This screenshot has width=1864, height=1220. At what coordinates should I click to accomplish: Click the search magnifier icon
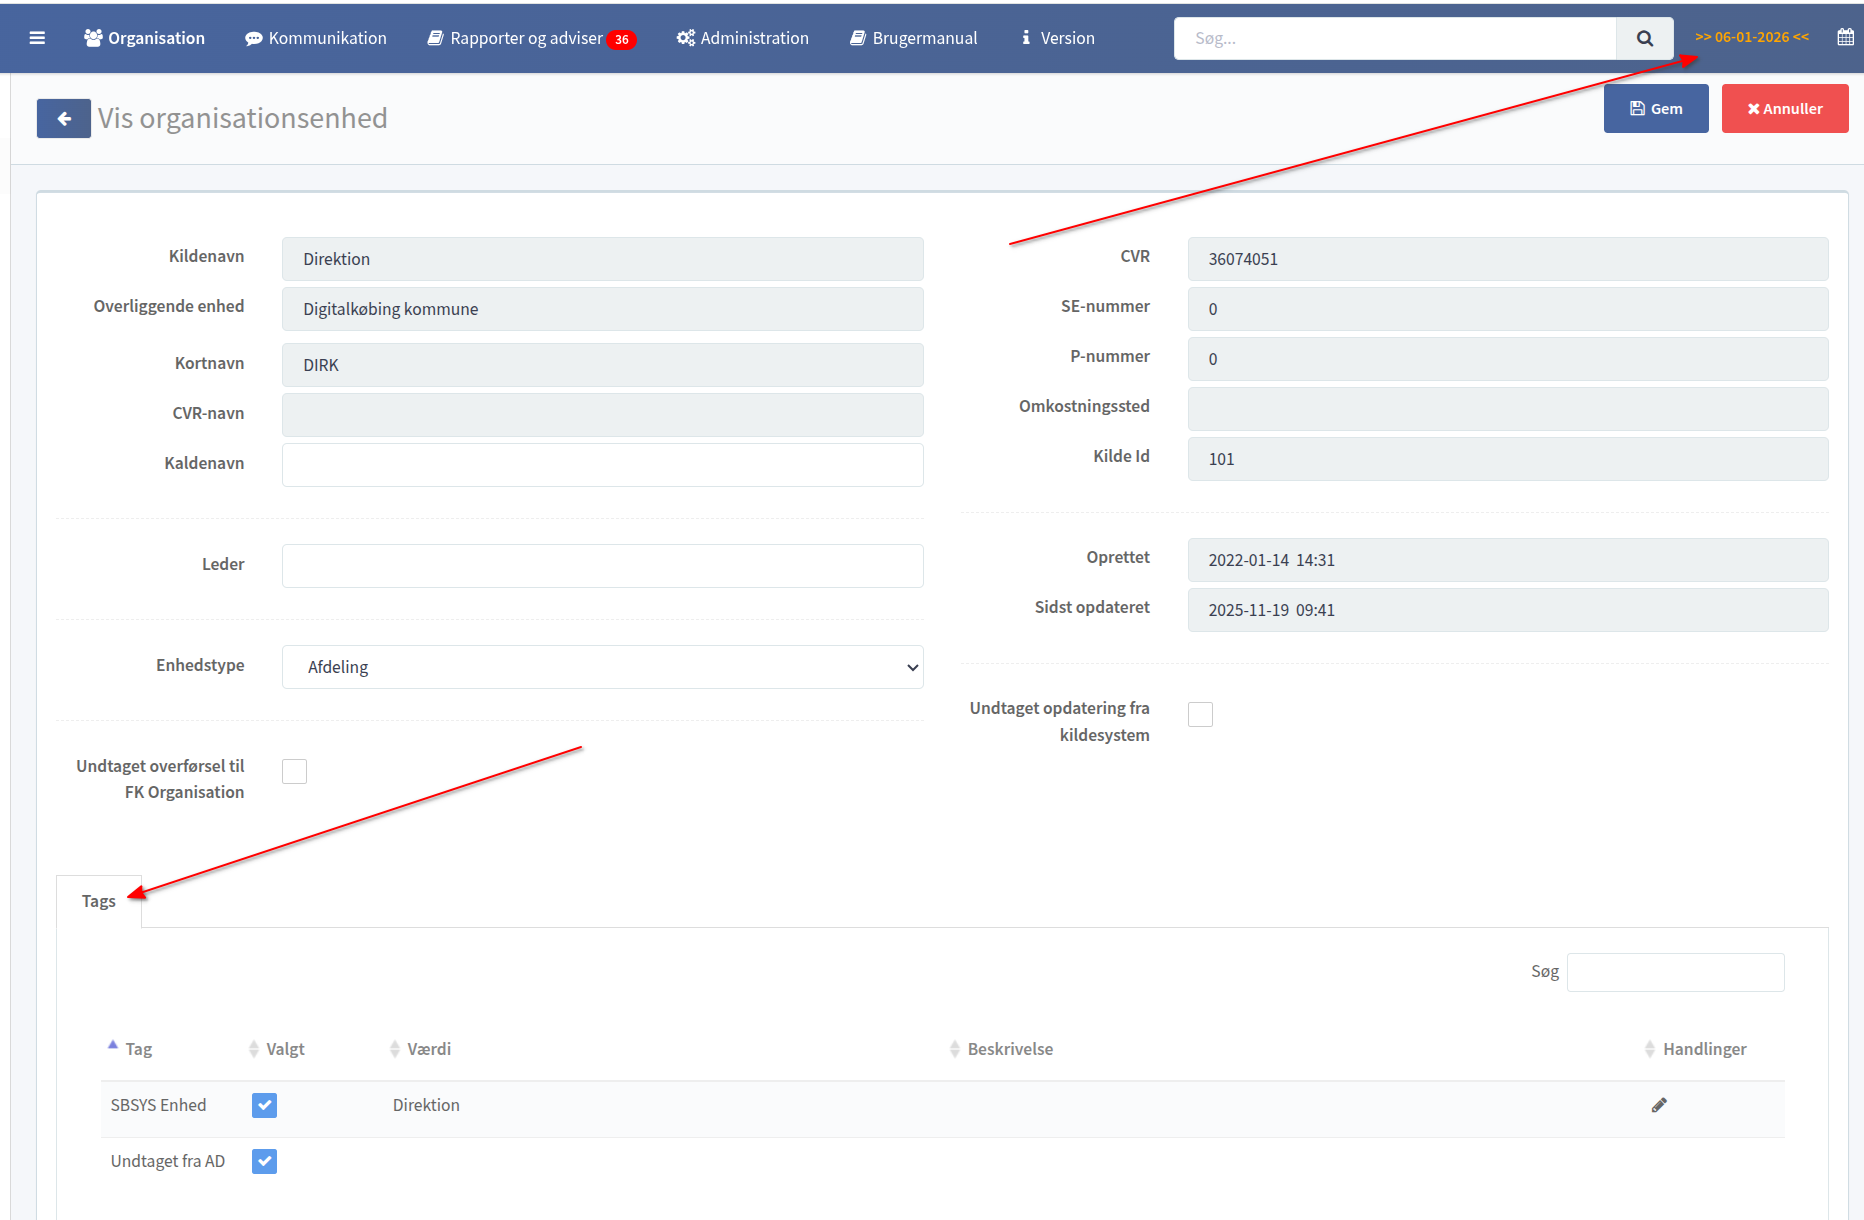(1644, 38)
